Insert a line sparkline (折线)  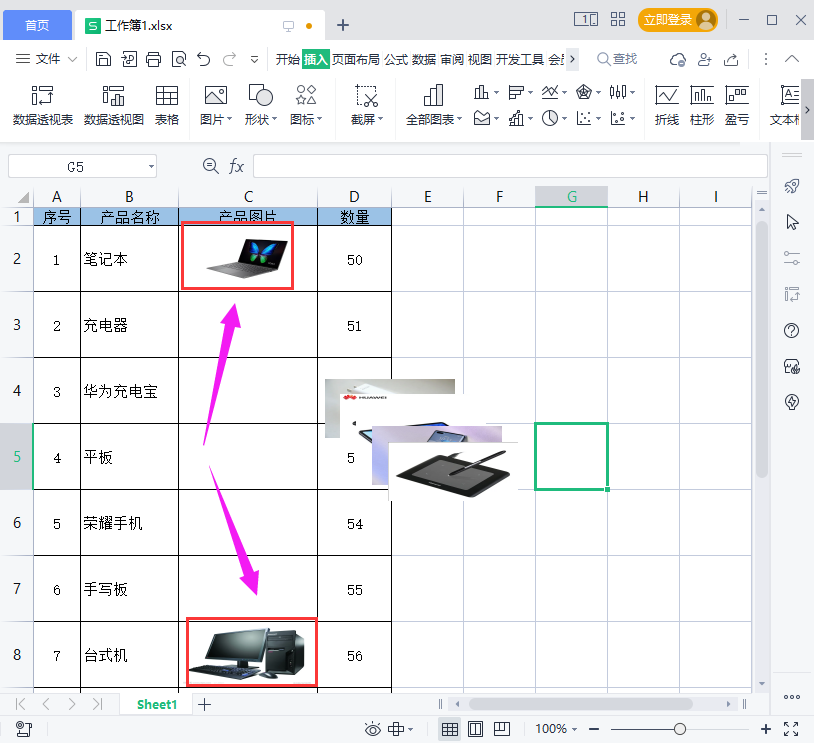tap(667, 105)
